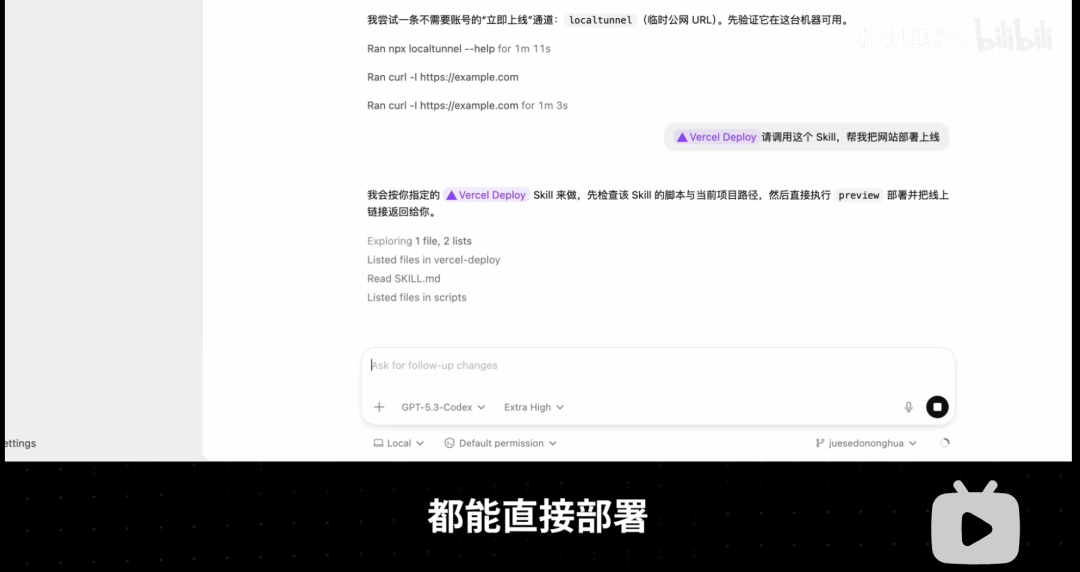Click the Read SKILL.md row

click(x=404, y=278)
